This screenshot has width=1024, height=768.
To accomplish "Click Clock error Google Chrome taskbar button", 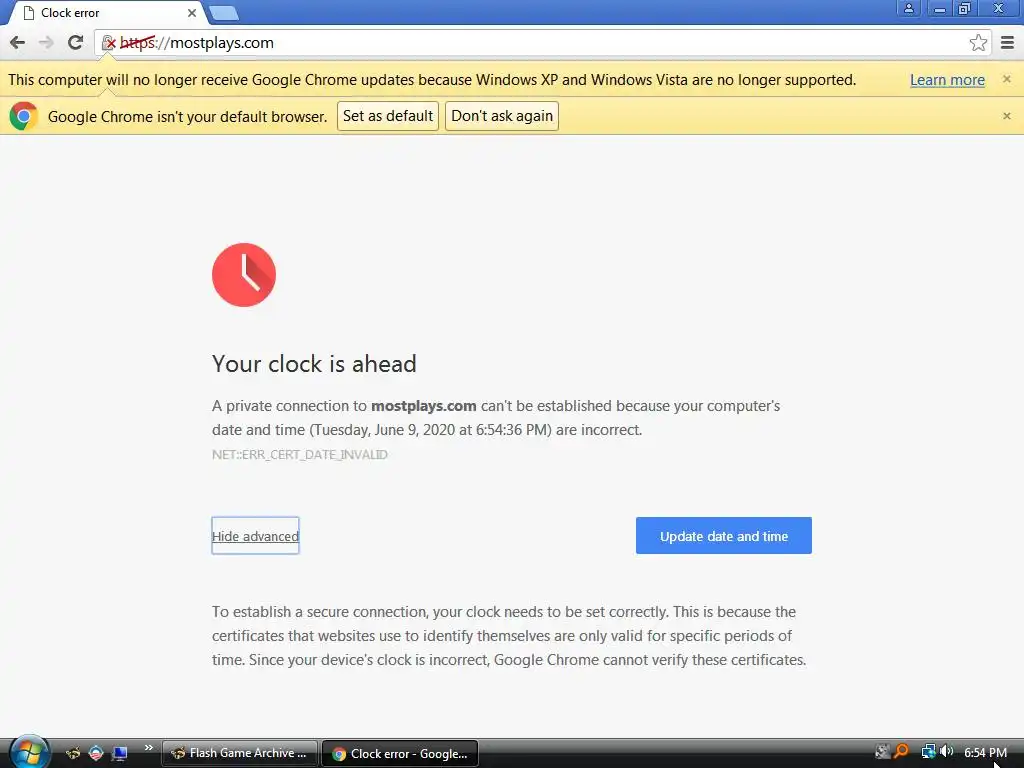I will [x=400, y=753].
